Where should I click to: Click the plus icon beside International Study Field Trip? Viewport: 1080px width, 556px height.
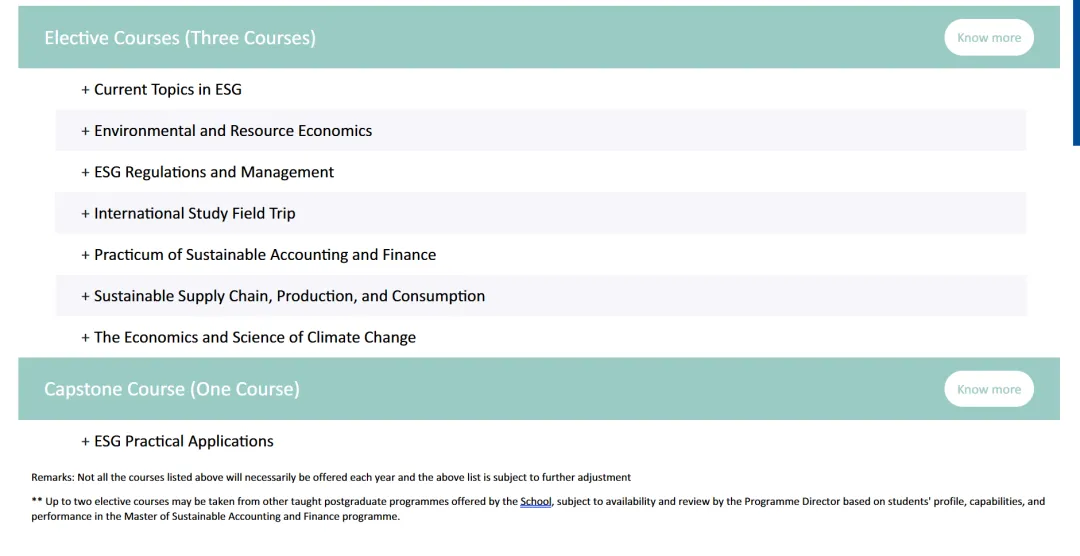[85, 214]
